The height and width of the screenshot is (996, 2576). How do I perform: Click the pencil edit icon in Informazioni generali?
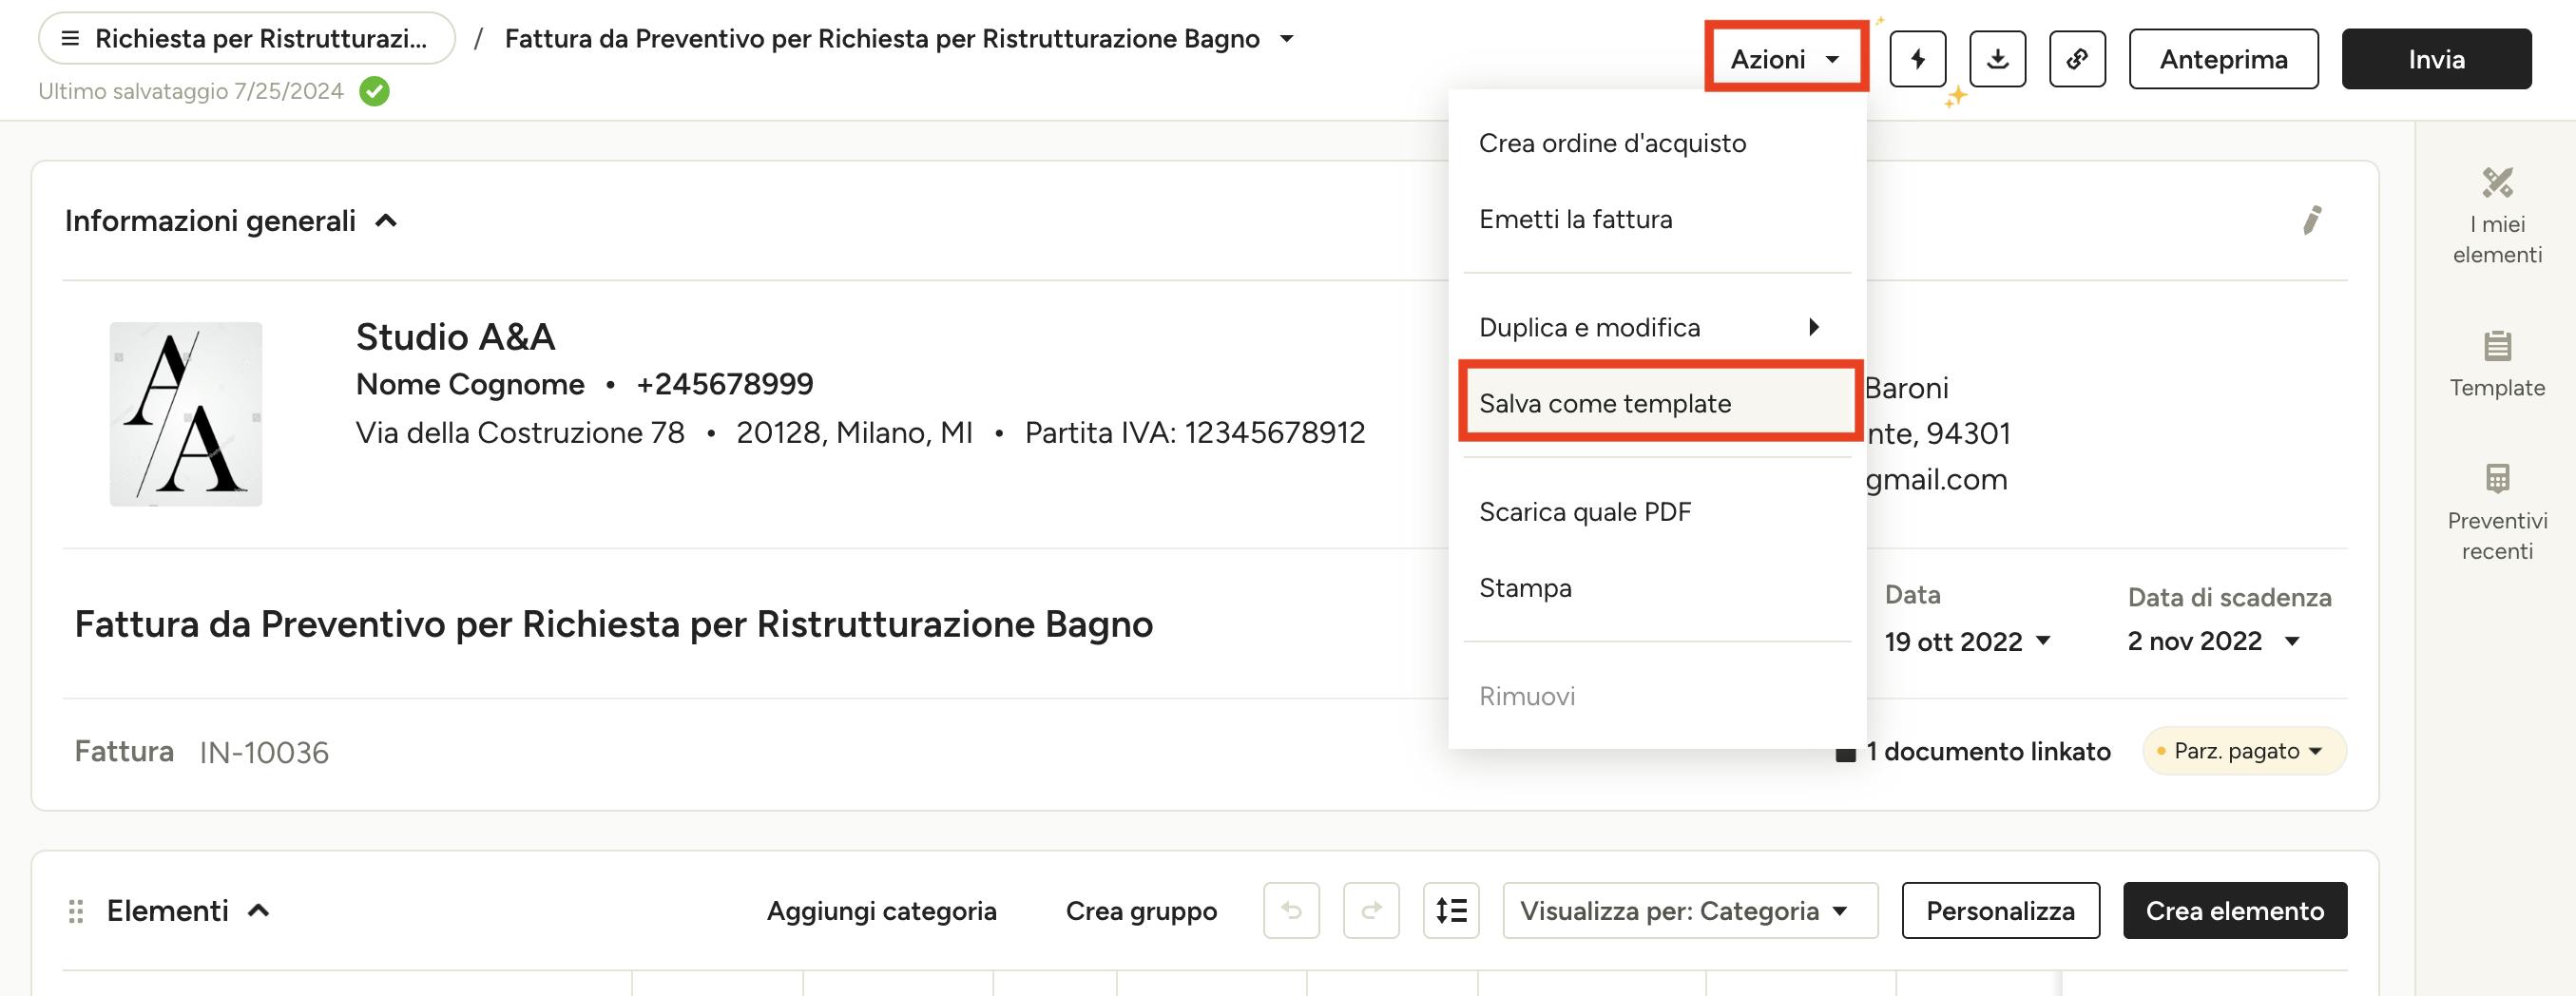click(2311, 220)
